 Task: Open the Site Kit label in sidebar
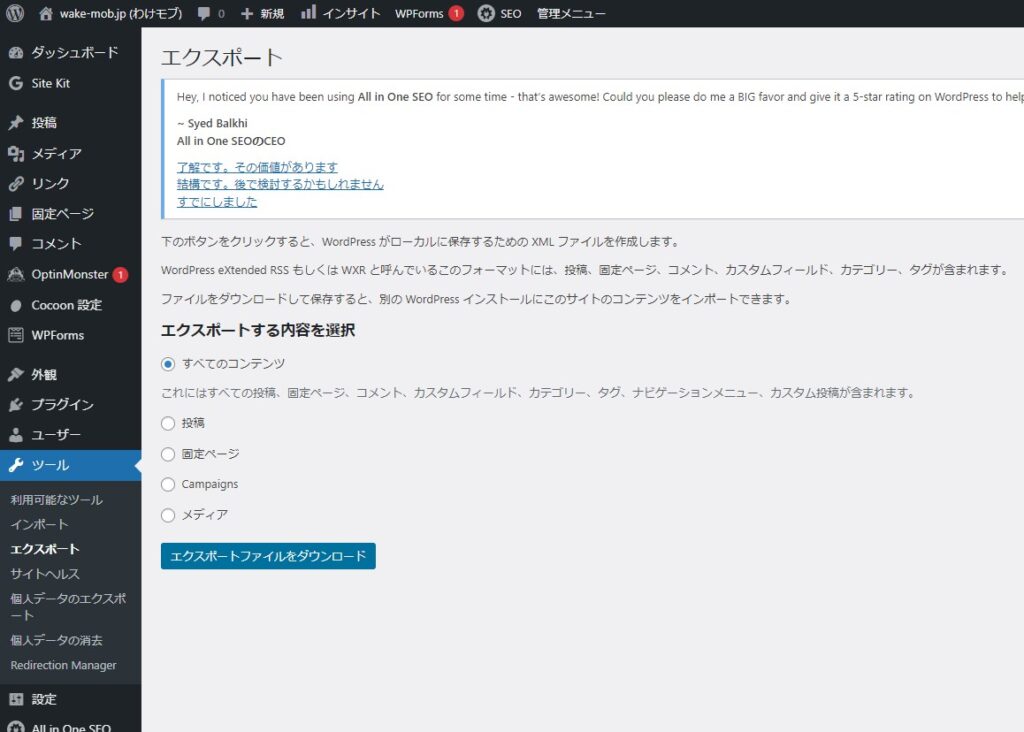[x=50, y=83]
